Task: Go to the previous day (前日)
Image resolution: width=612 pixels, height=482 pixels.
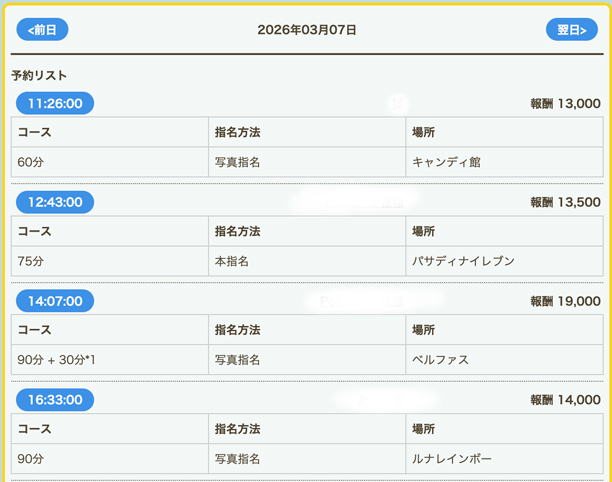Action: pos(42,30)
